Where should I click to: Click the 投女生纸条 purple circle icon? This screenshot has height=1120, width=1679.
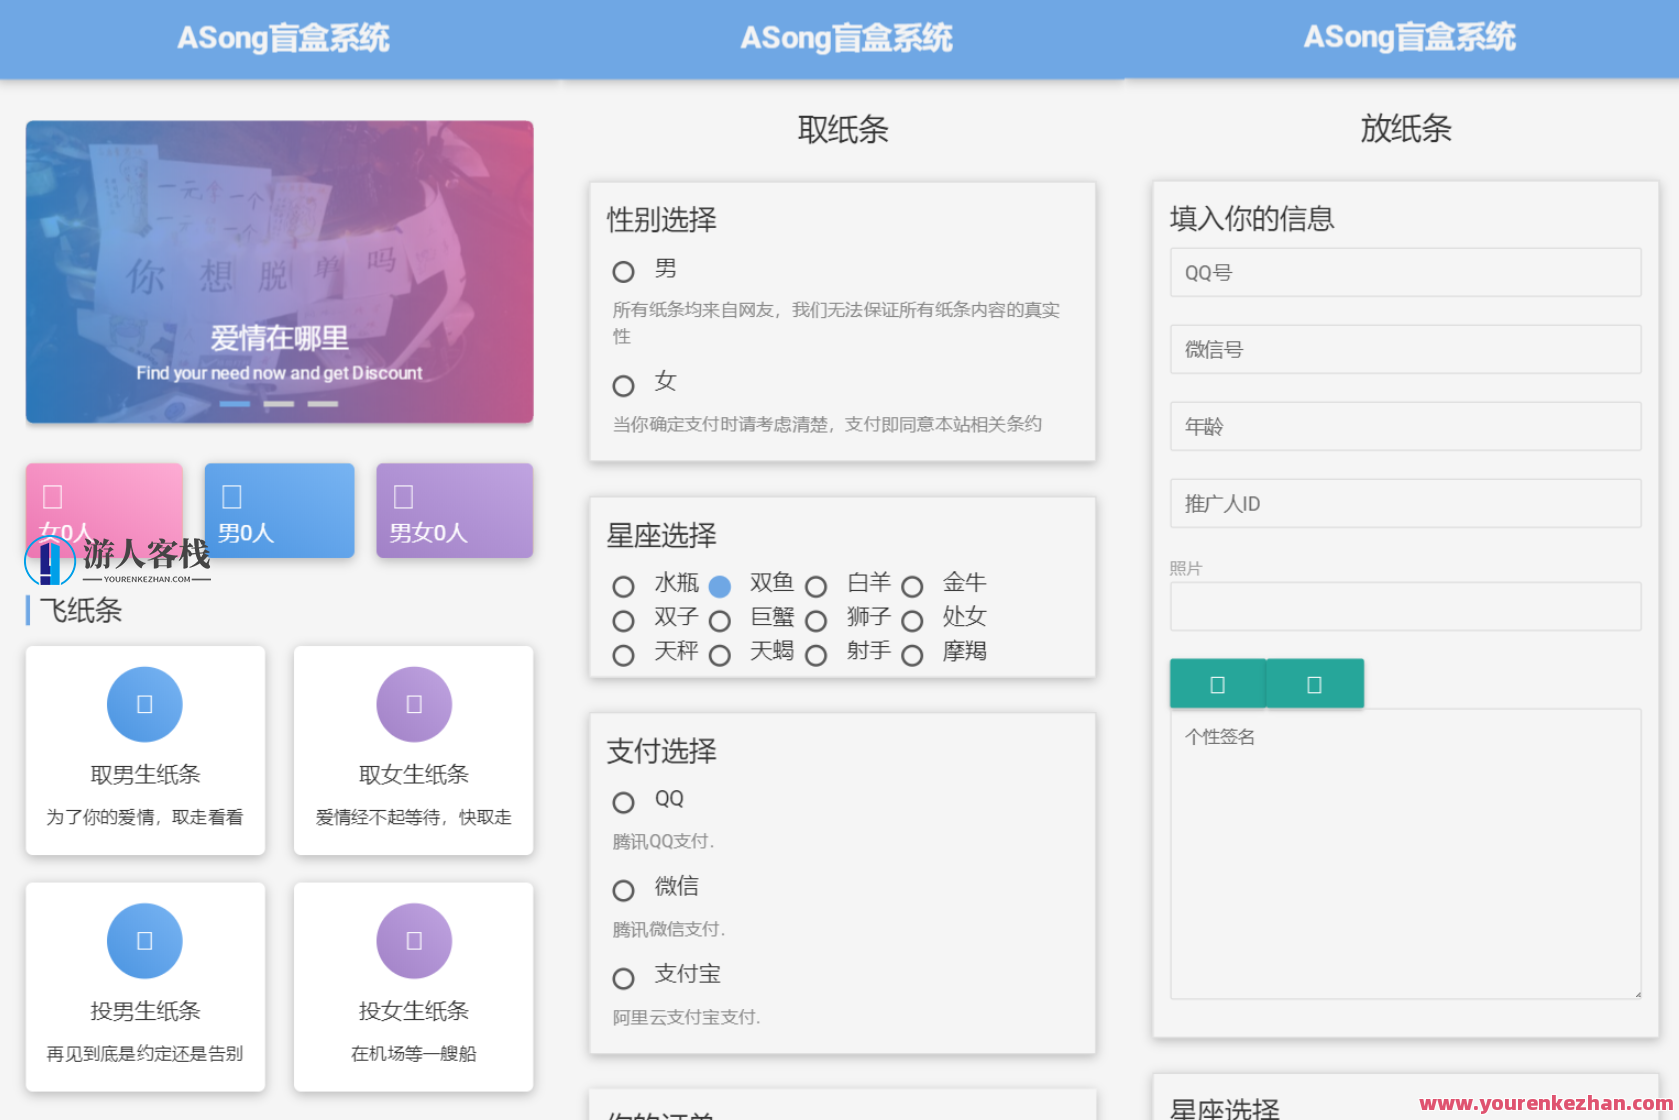click(x=413, y=940)
